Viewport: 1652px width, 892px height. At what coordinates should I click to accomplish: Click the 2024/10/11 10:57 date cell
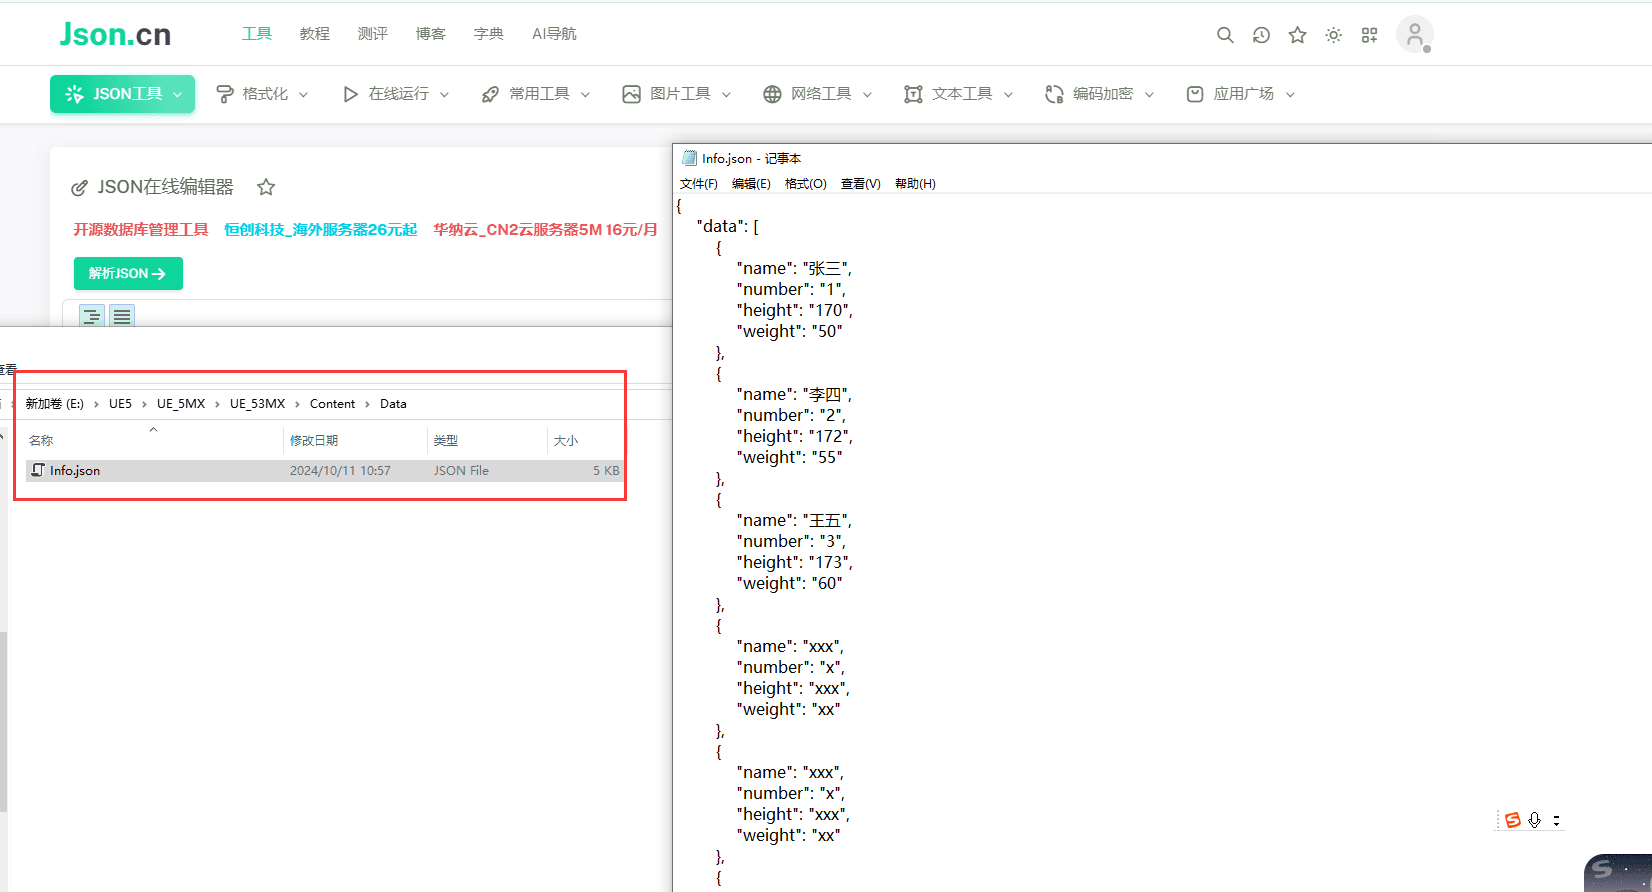click(x=340, y=471)
